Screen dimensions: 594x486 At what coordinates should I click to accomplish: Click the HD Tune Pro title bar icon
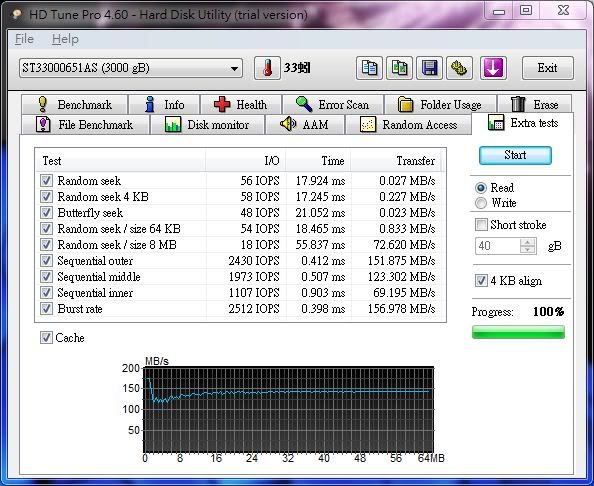coord(16,14)
